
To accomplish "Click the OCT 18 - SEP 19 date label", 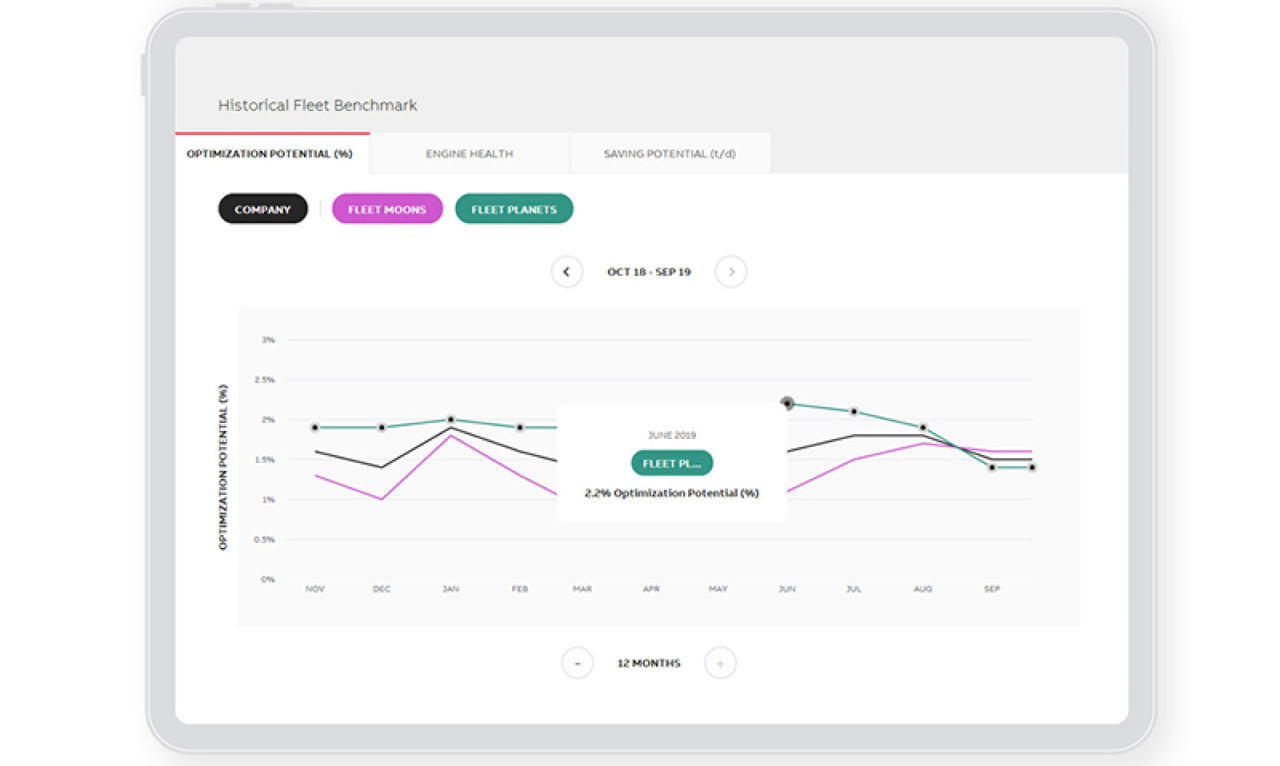I will pyautogui.click(x=648, y=272).
